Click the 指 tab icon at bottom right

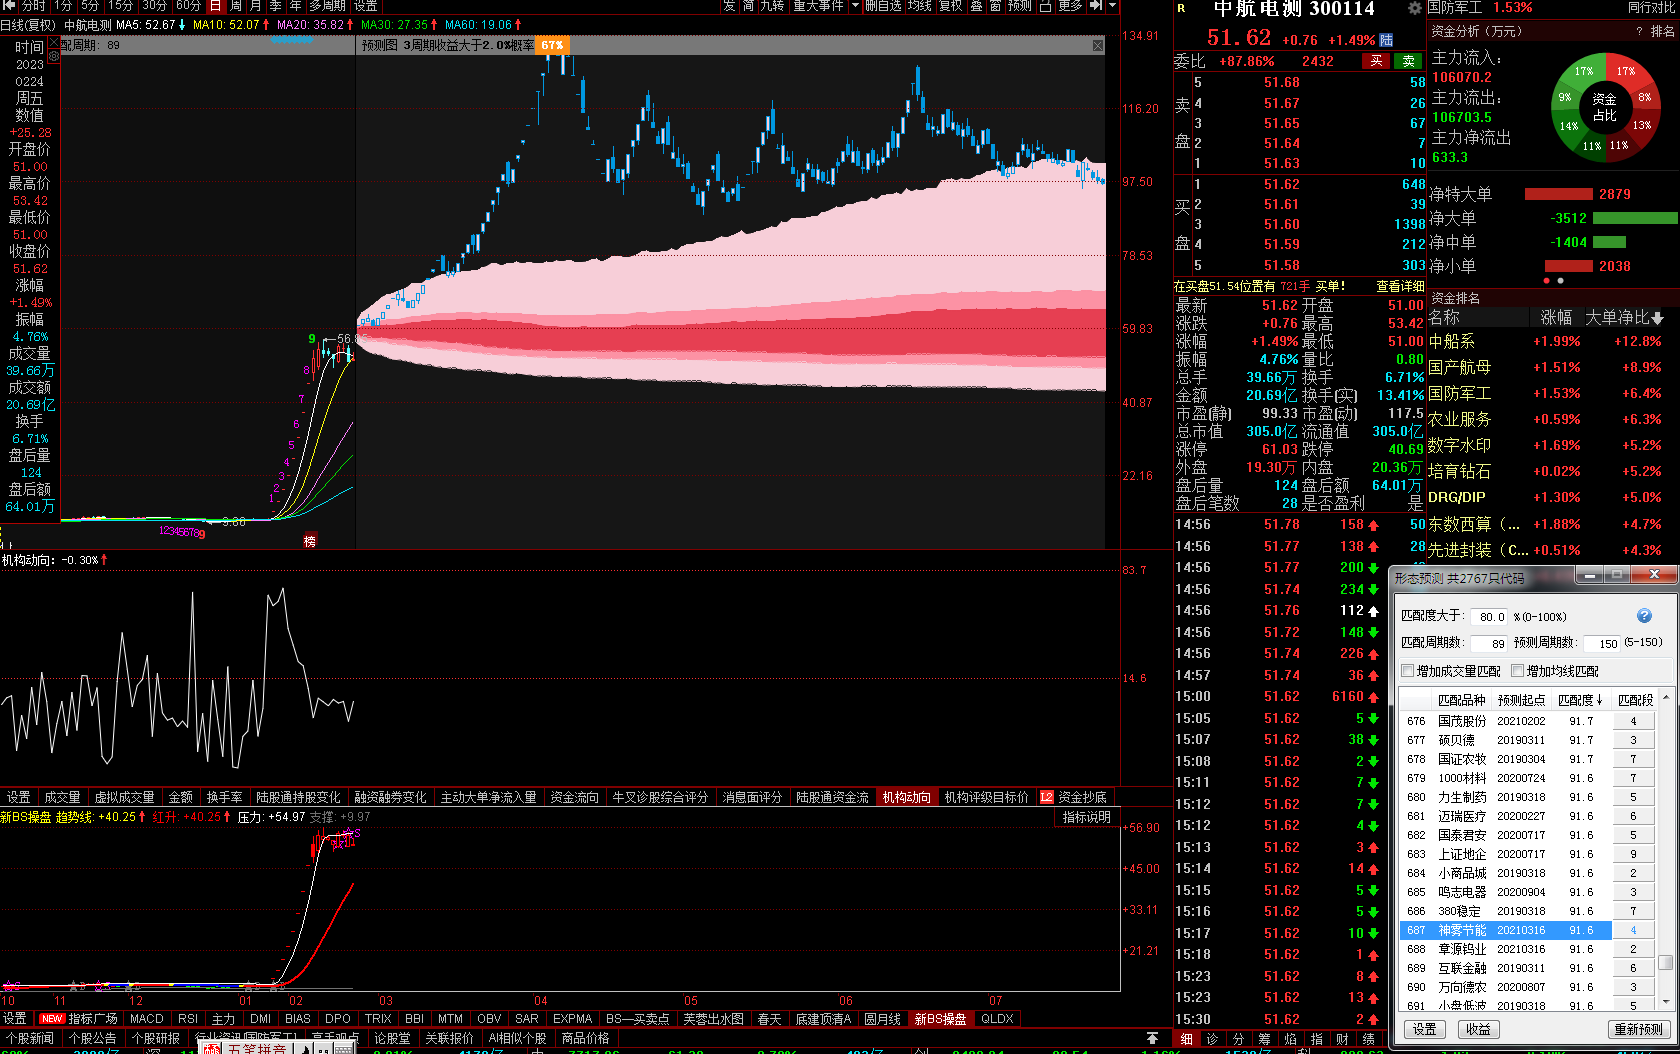(1316, 1039)
